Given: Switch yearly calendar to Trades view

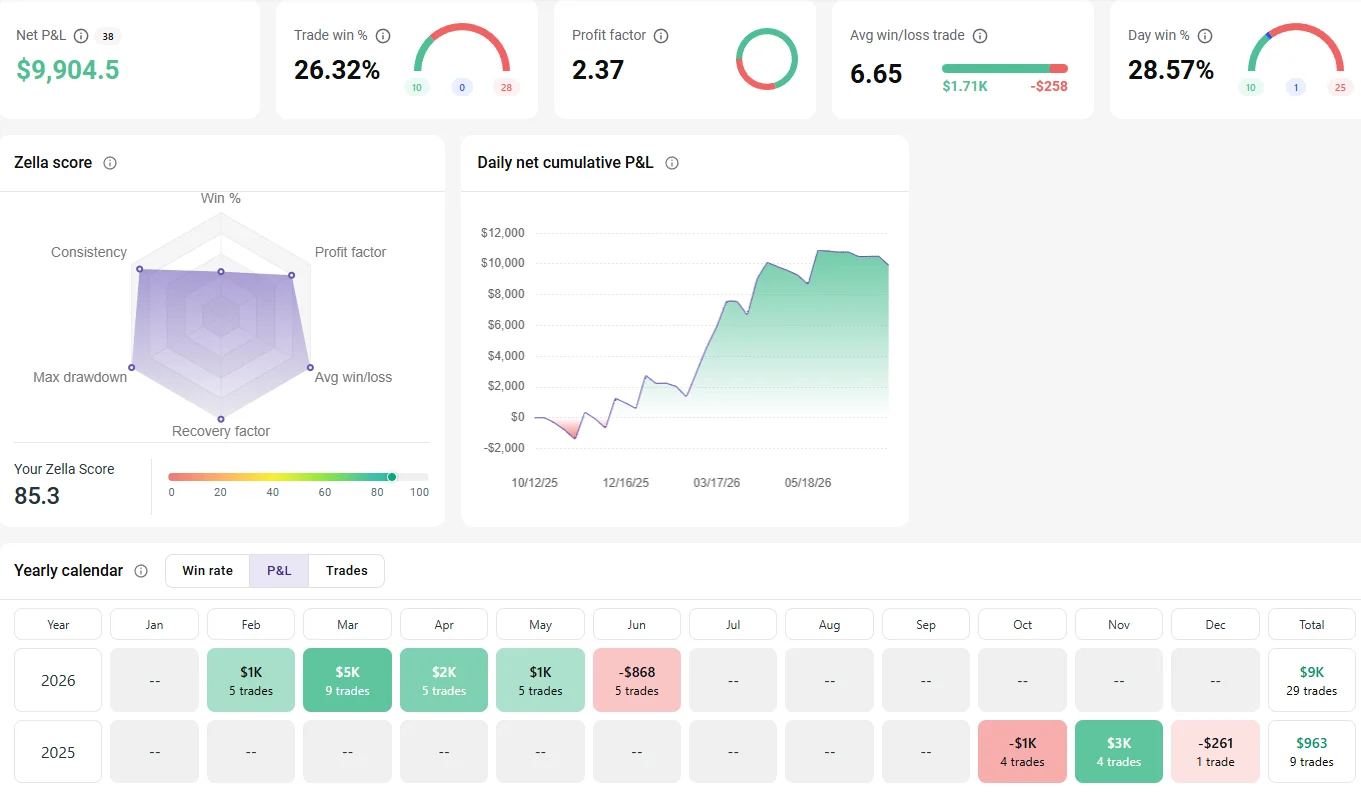Looking at the screenshot, I should point(347,571).
